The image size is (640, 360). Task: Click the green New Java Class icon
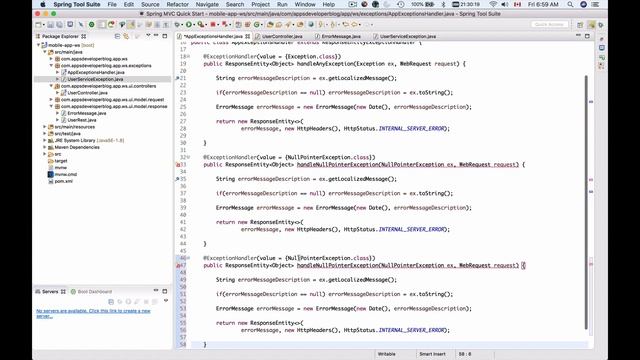pyautogui.click(x=257, y=25)
